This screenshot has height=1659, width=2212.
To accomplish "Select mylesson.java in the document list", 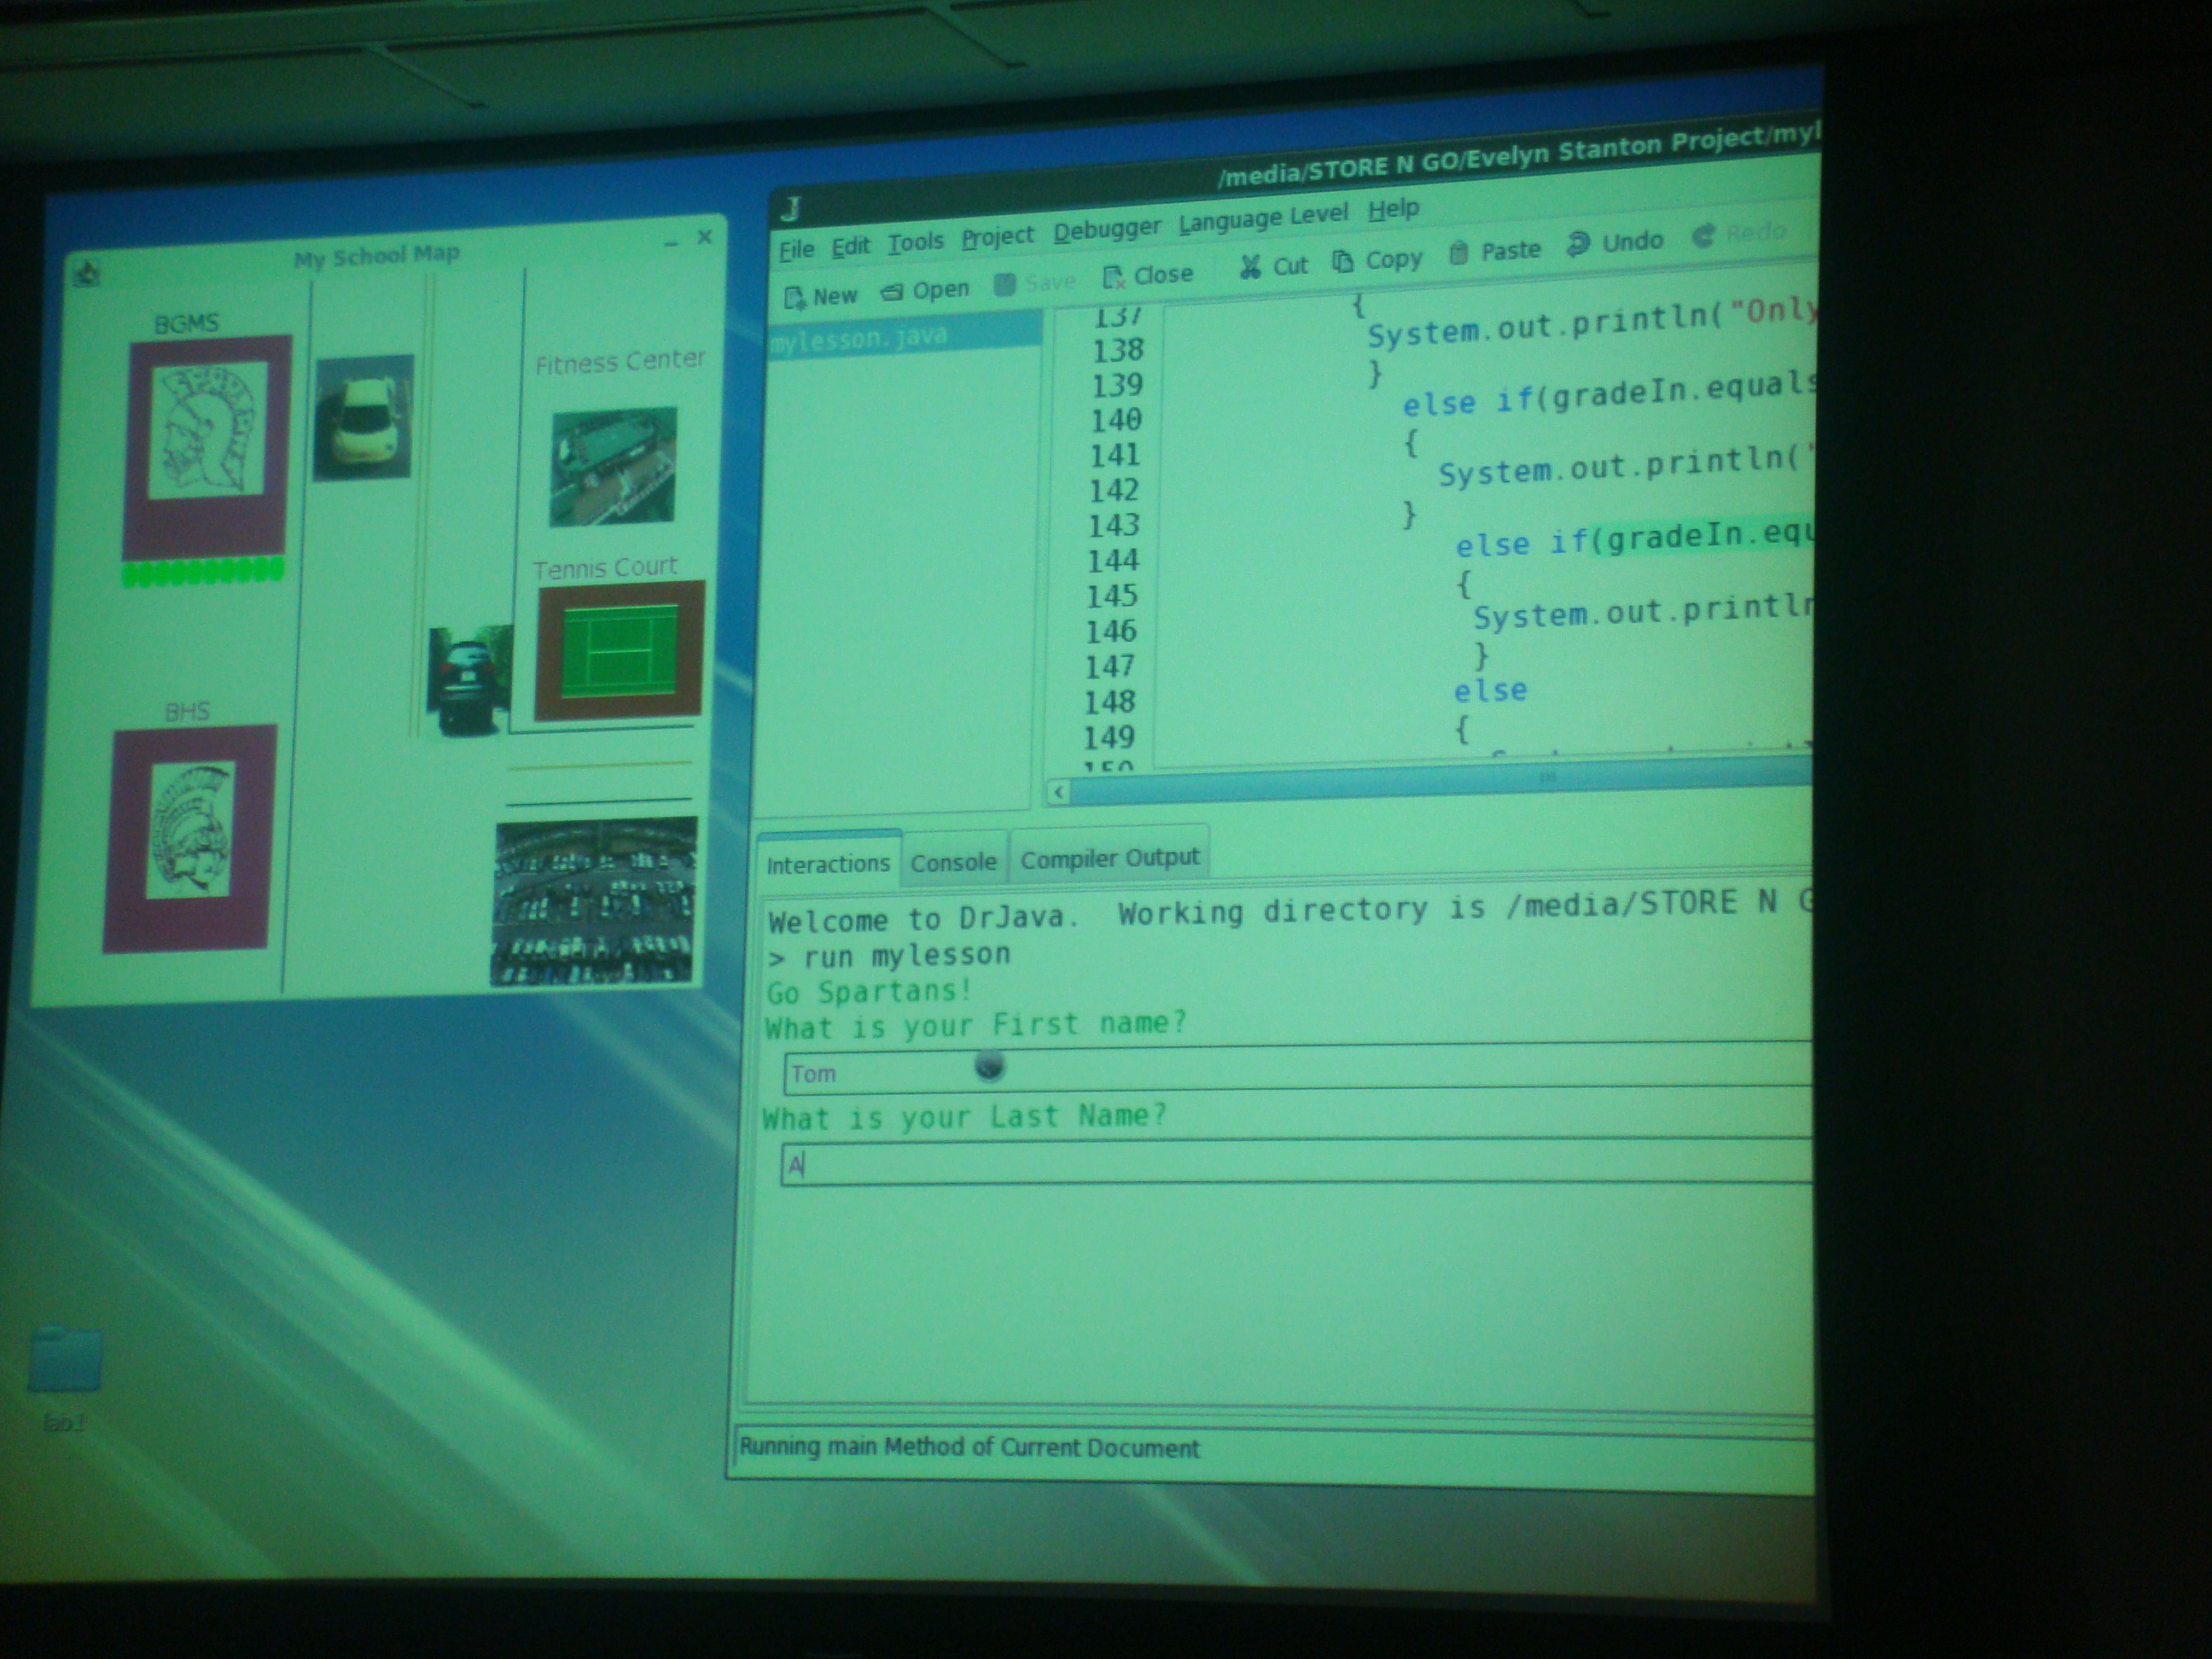I will (x=860, y=338).
